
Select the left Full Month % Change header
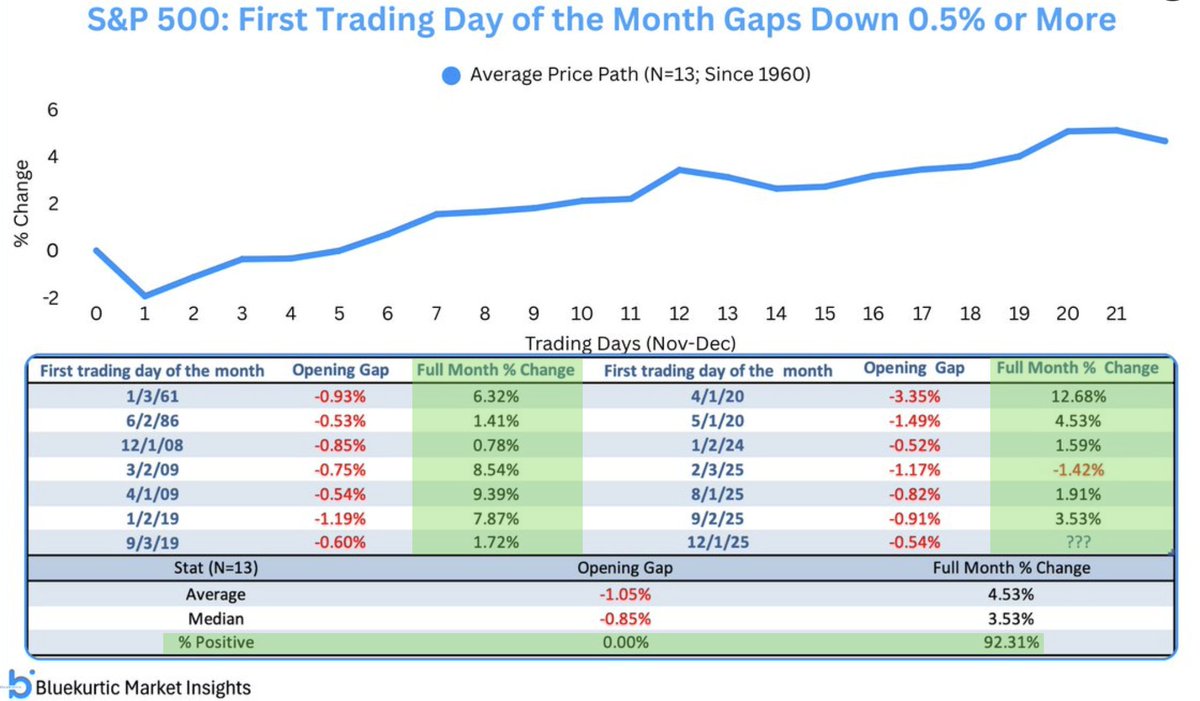(x=496, y=370)
